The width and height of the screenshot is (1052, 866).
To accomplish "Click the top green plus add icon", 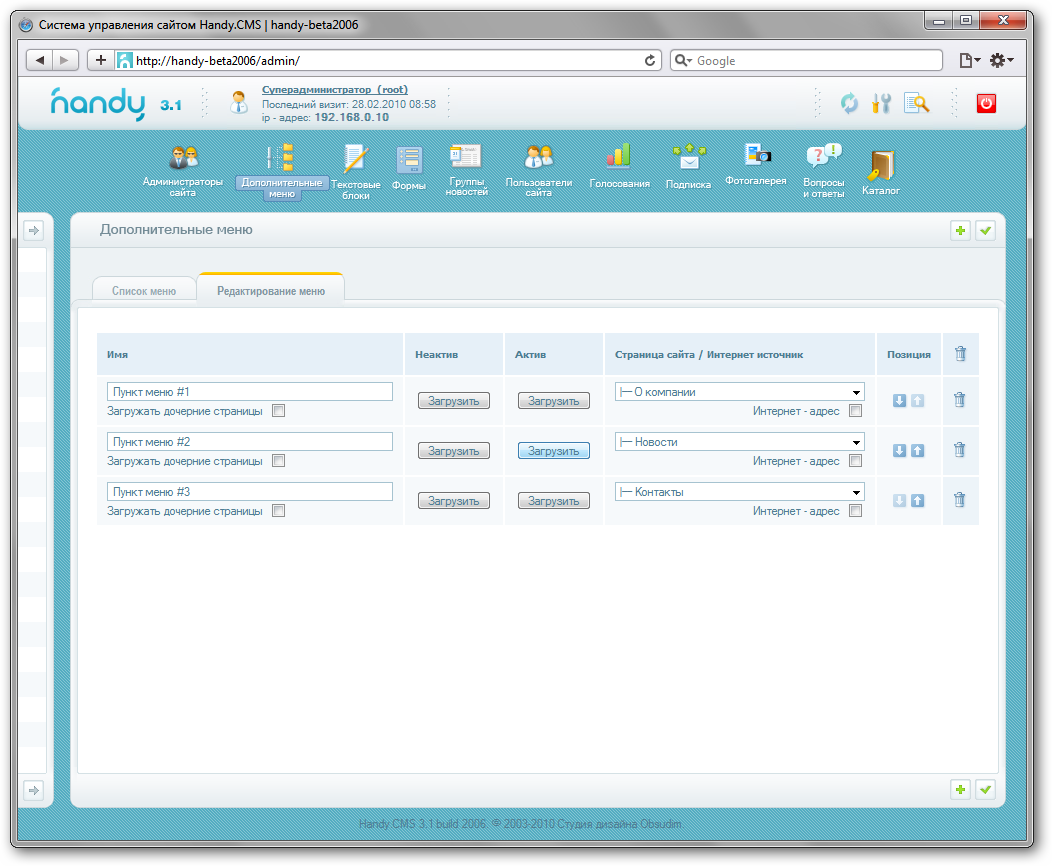I will [x=961, y=231].
